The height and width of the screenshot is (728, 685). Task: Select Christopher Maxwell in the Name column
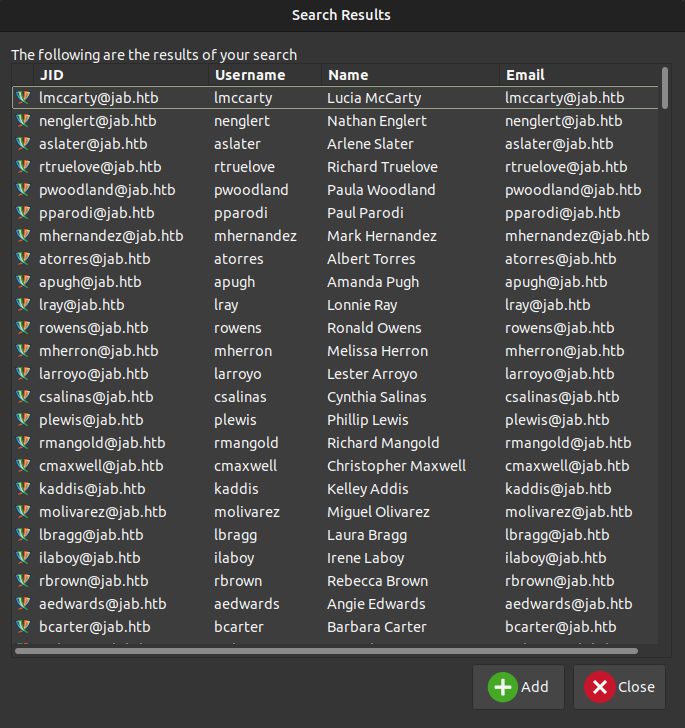coord(396,466)
